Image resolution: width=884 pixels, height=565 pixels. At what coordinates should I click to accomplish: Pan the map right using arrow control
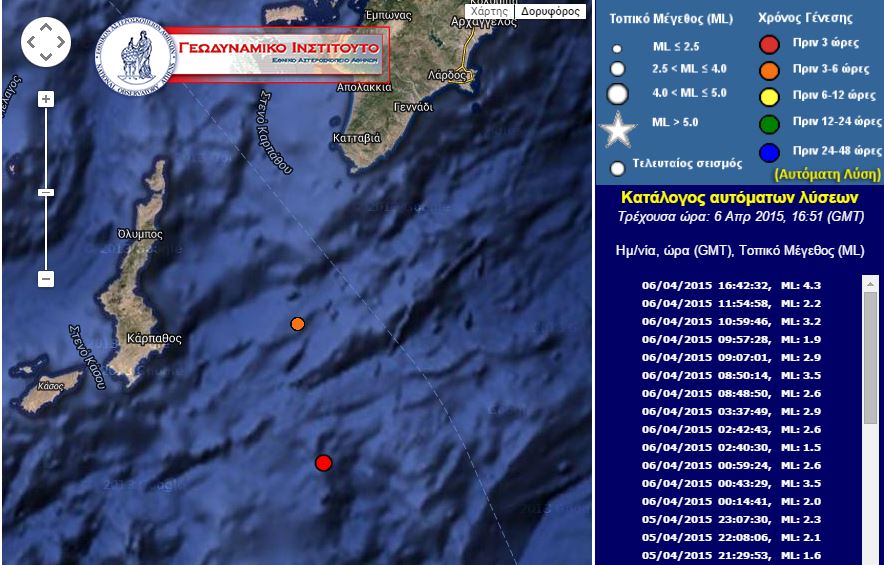coord(61,42)
